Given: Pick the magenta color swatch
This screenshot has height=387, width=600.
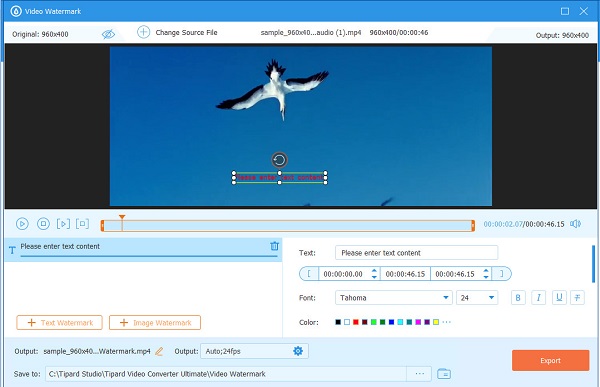Looking at the screenshot, I should 418,322.
